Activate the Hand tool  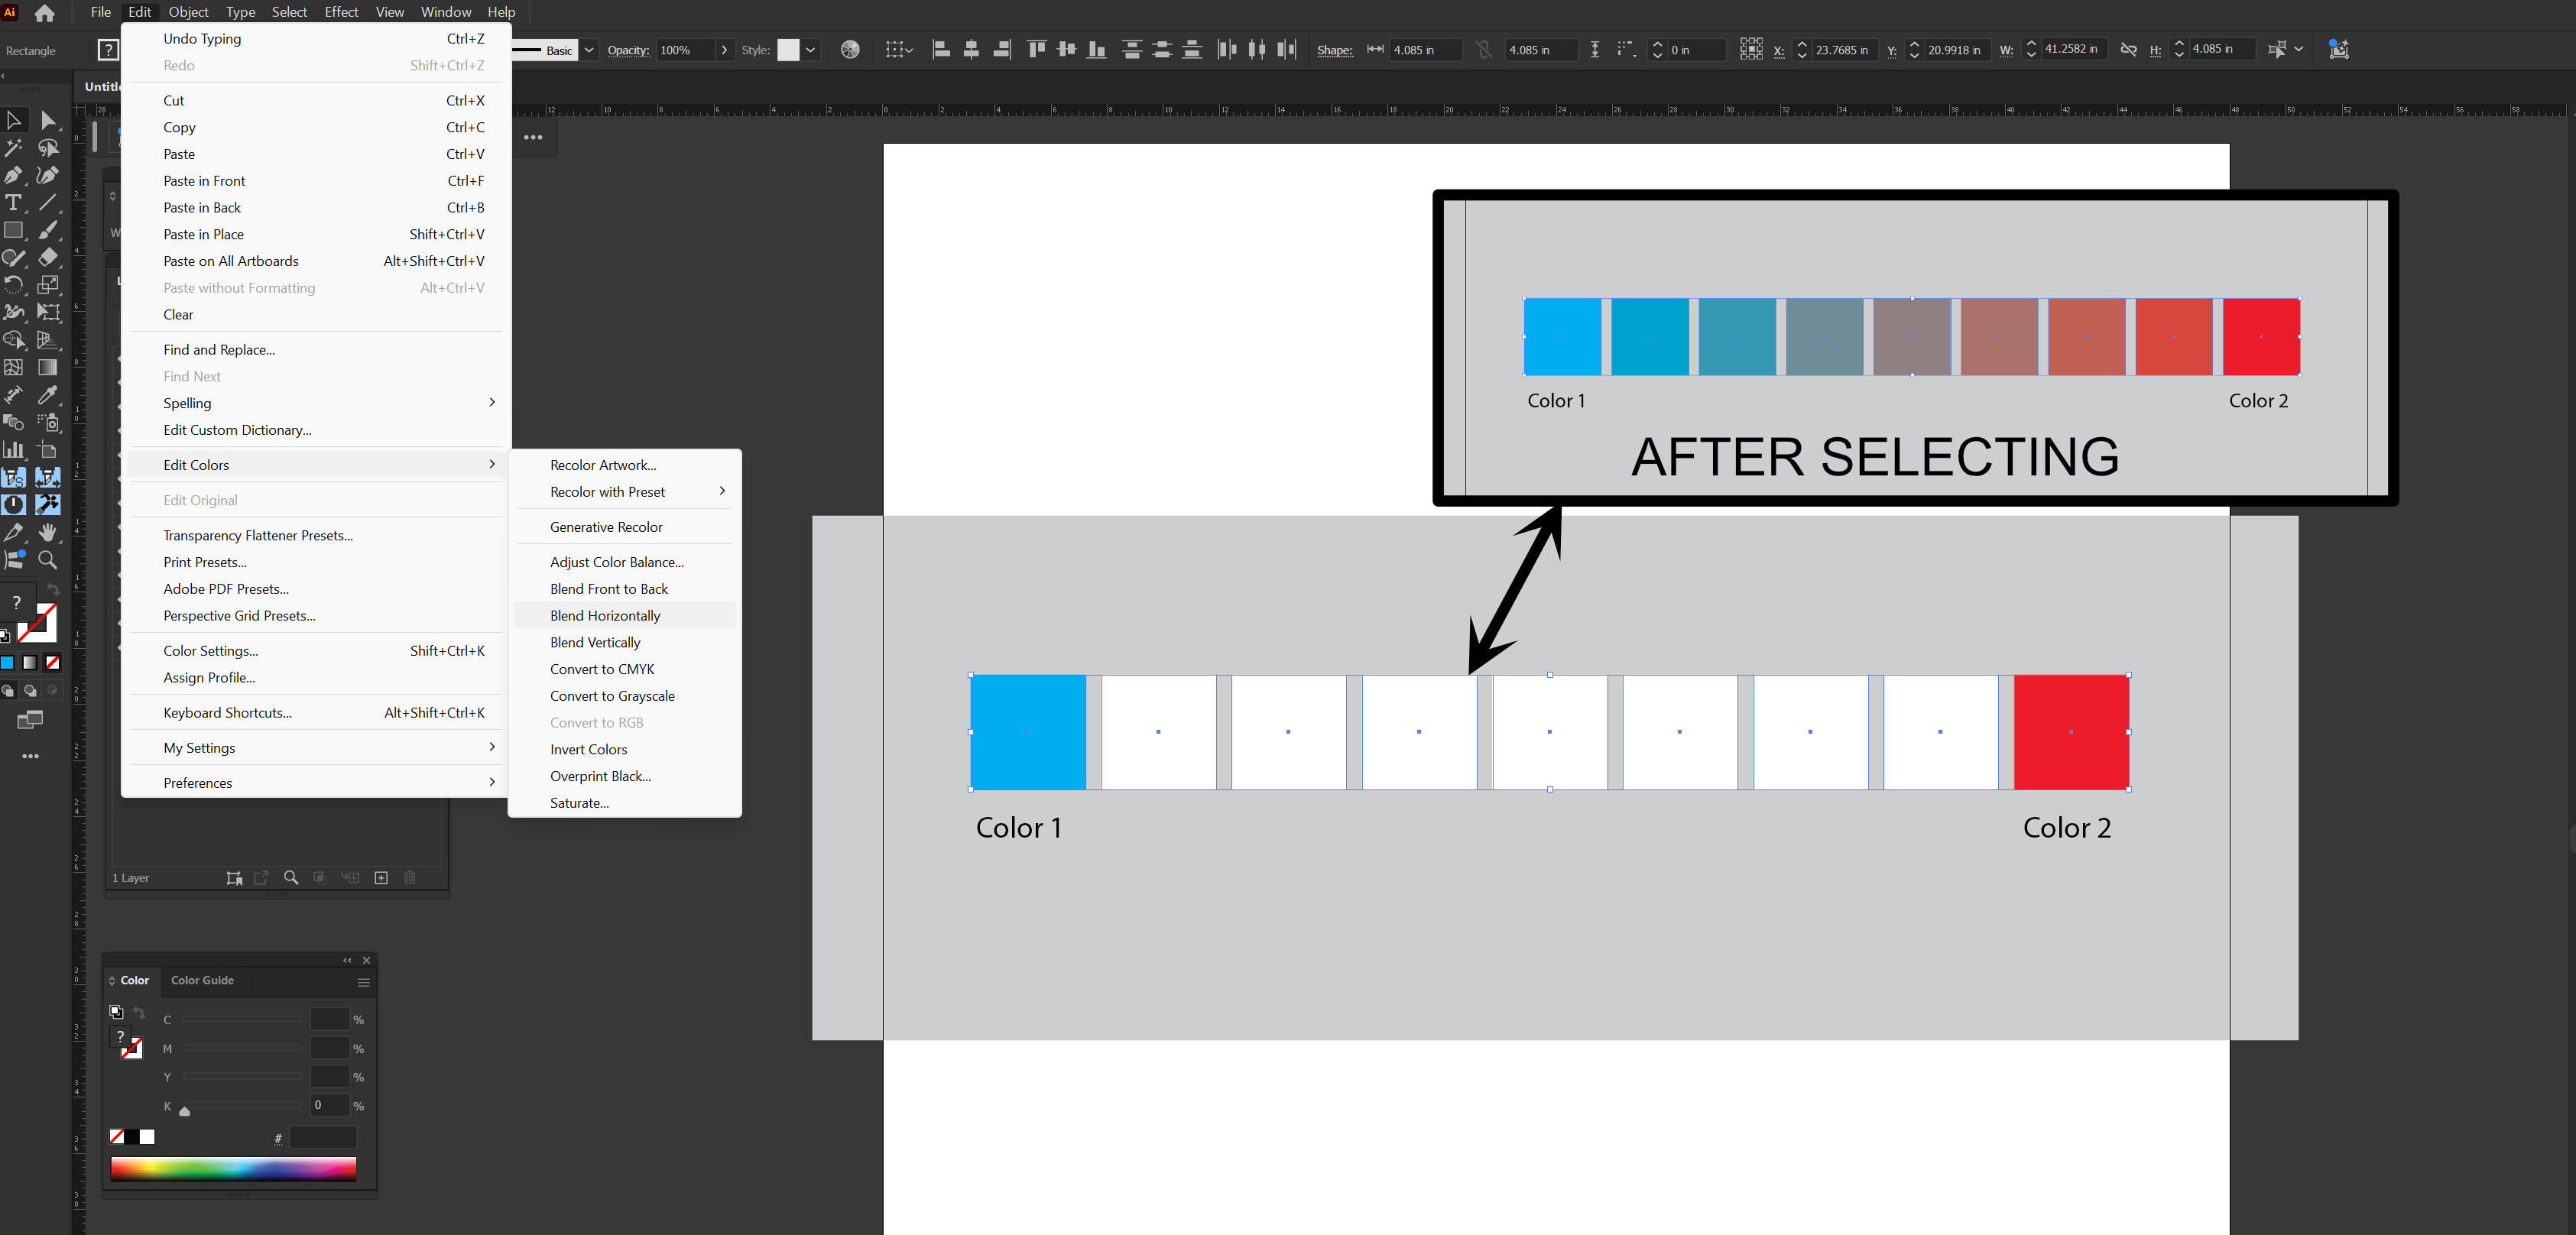pyautogui.click(x=48, y=532)
